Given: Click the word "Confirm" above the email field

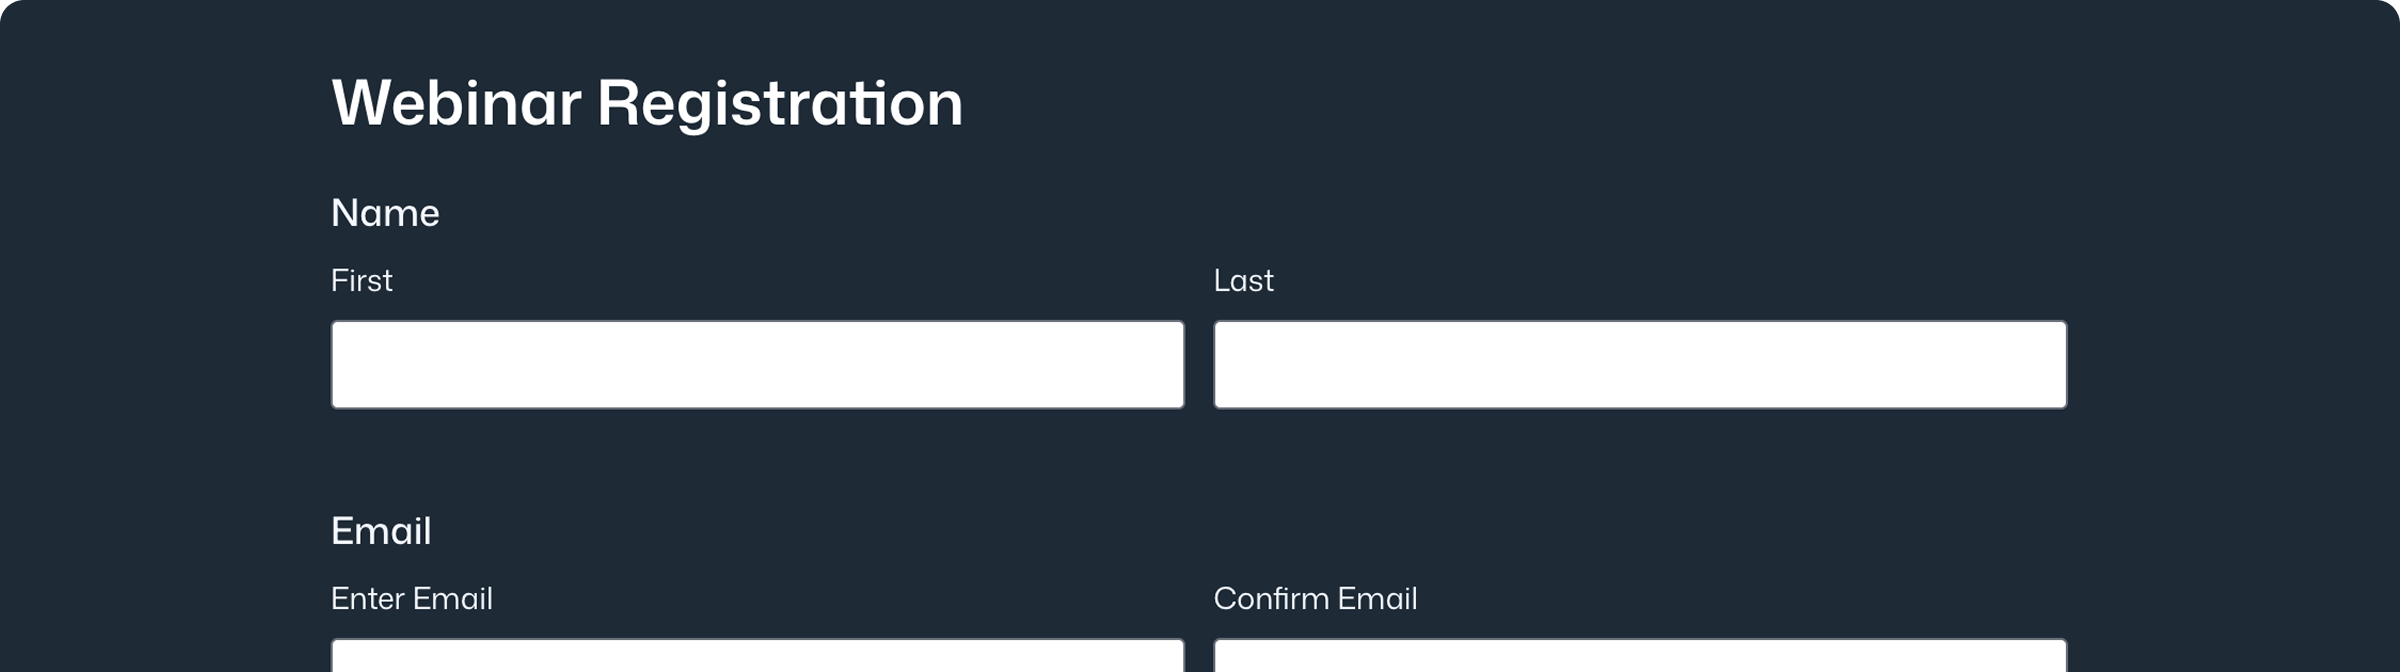Looking at the screenshot, I should point(1270,599).
